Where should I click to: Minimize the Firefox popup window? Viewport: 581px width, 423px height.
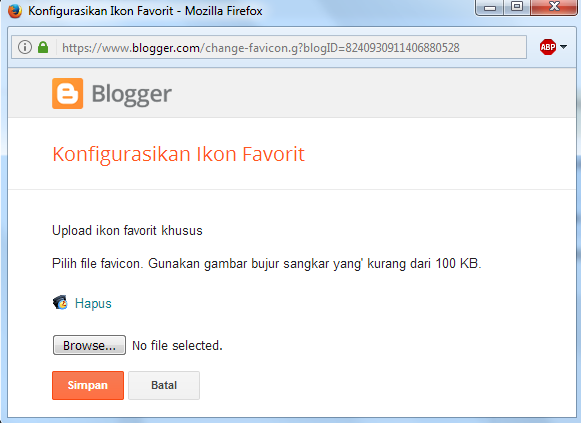489,7
